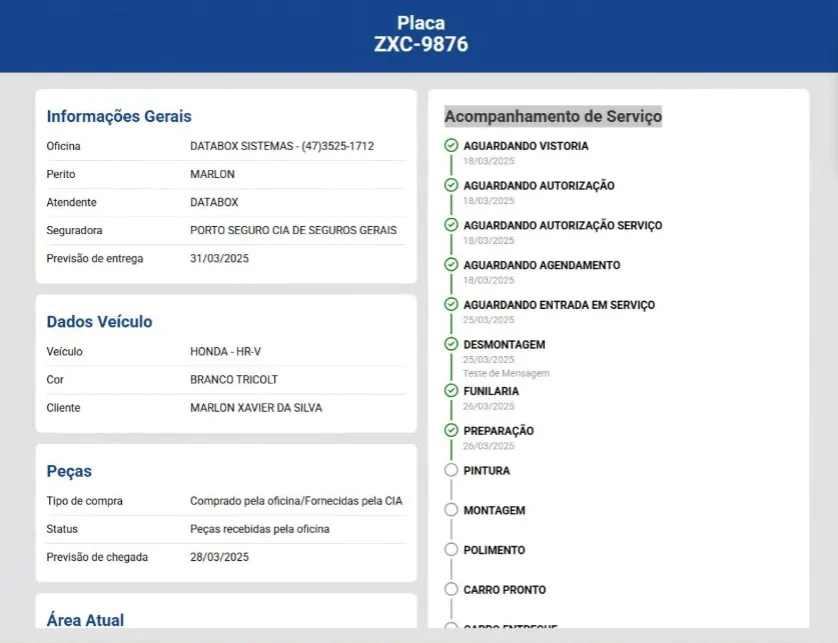Click the completed check icon beside FUNILARIA

451,391
